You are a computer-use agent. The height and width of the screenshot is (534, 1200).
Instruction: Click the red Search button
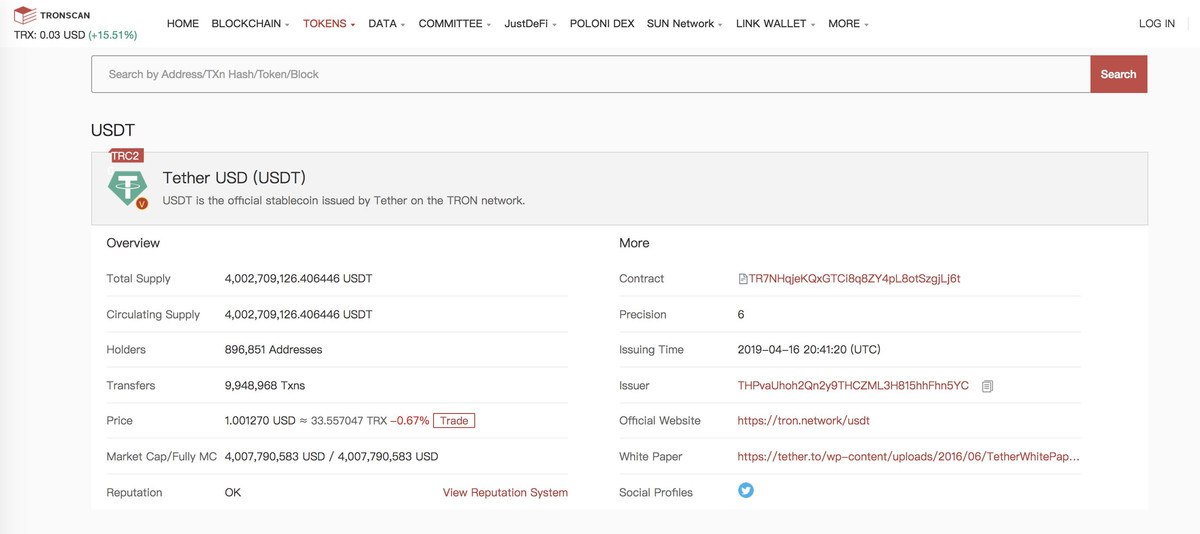[1119, 74]
